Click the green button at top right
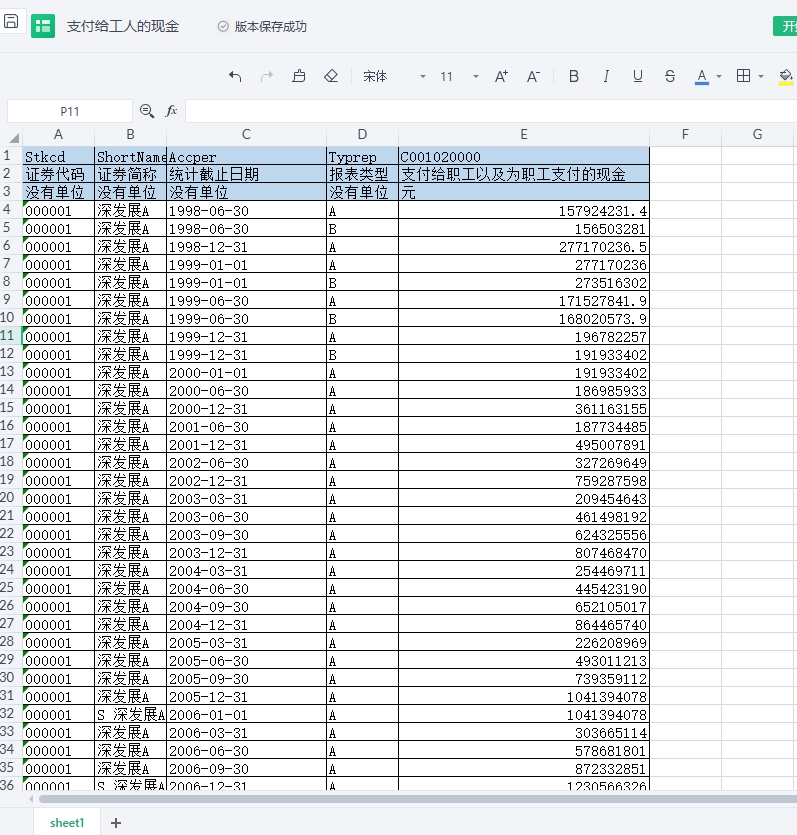This screenshot has height=835, width=797. pos(785,26)
